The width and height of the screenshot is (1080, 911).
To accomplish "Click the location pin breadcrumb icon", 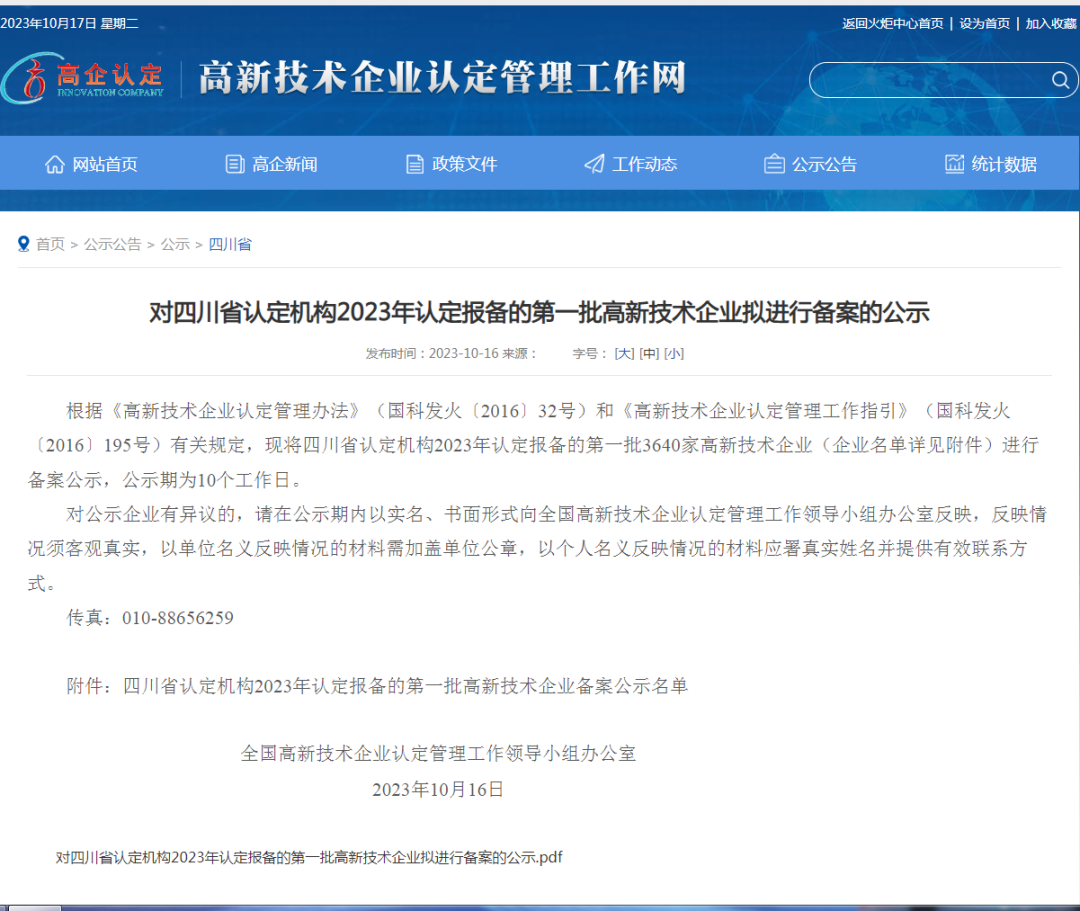I will (23, 244).
